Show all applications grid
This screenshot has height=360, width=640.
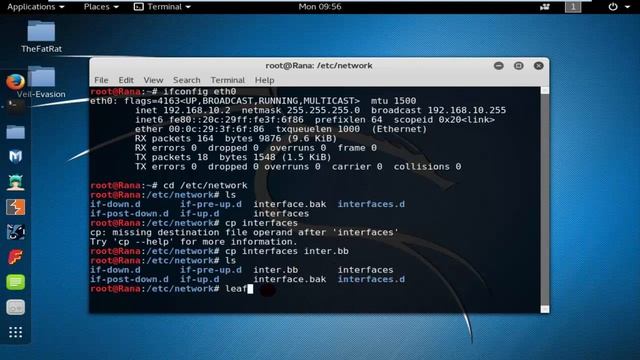pos(16,332)
